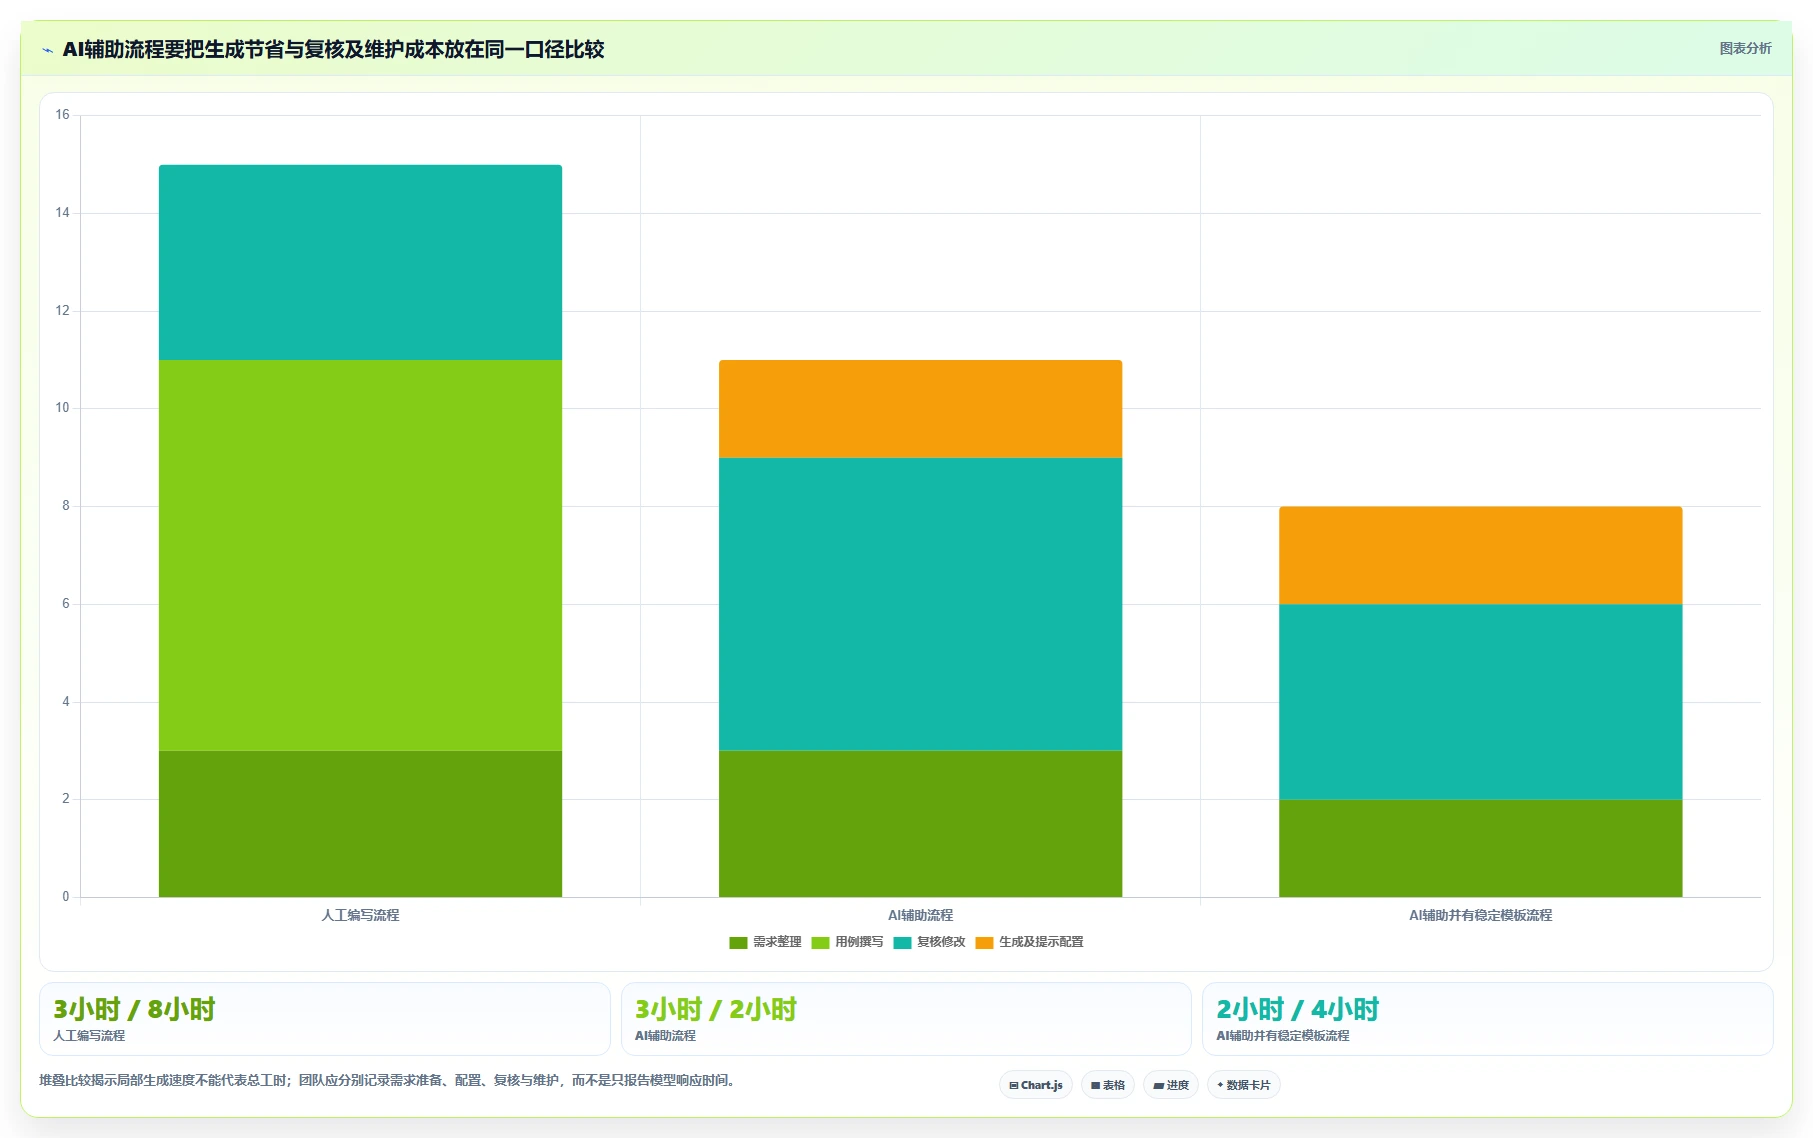Screen dimensions: 1813x1138
Task: Select the 数据卡片 tag chip
Action: pos(1244,1085)
